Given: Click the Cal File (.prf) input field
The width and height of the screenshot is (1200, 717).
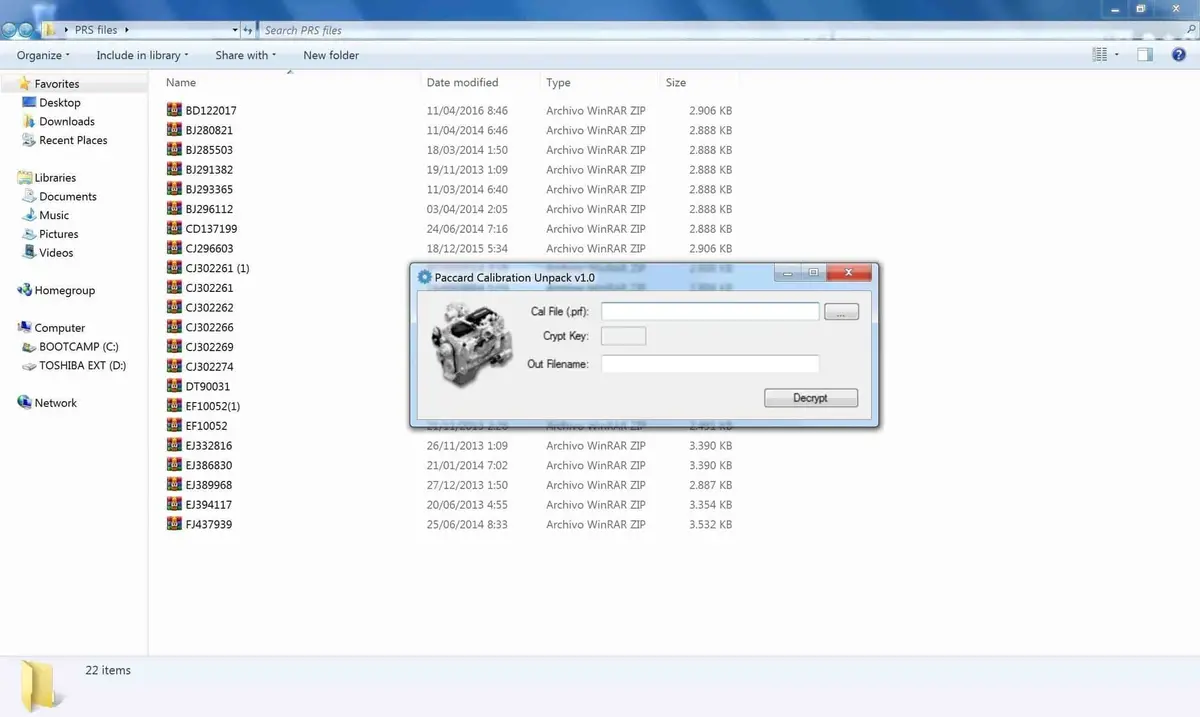Looking at the screenshot, I should tap(710, 312).
